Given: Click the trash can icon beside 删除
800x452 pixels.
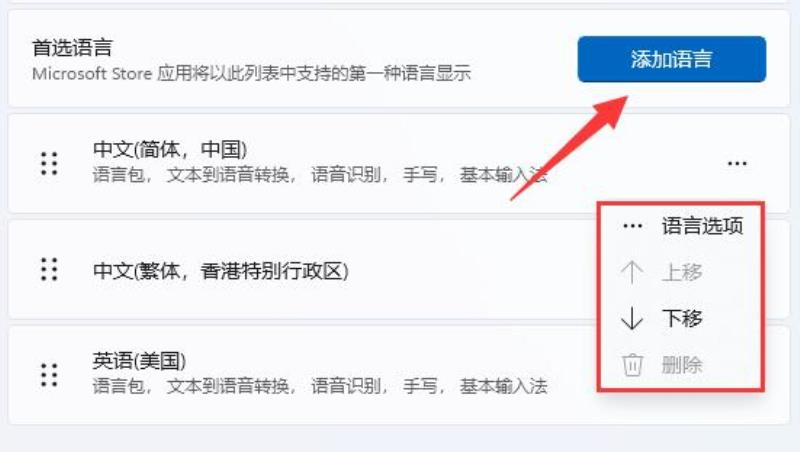Looking at the screenshot, I should tap(632, 365).
